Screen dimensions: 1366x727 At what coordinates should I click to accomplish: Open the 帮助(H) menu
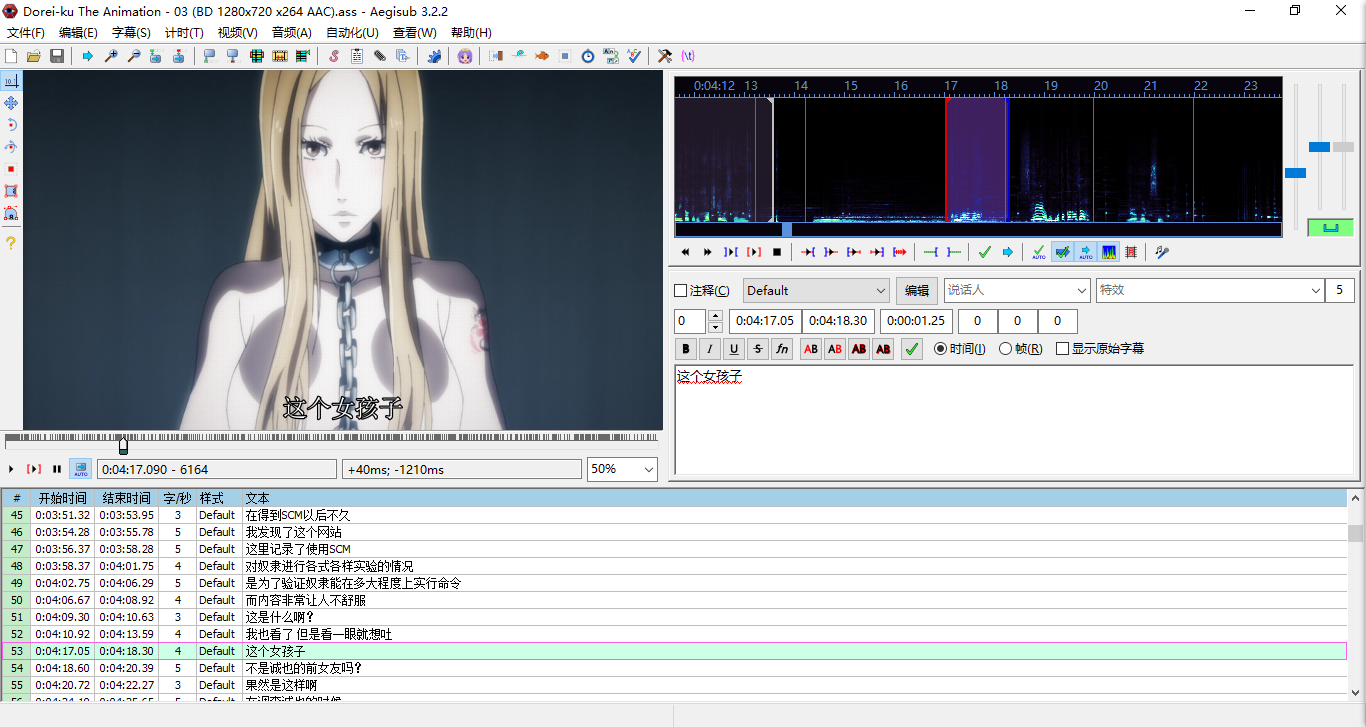pos(471,33)
